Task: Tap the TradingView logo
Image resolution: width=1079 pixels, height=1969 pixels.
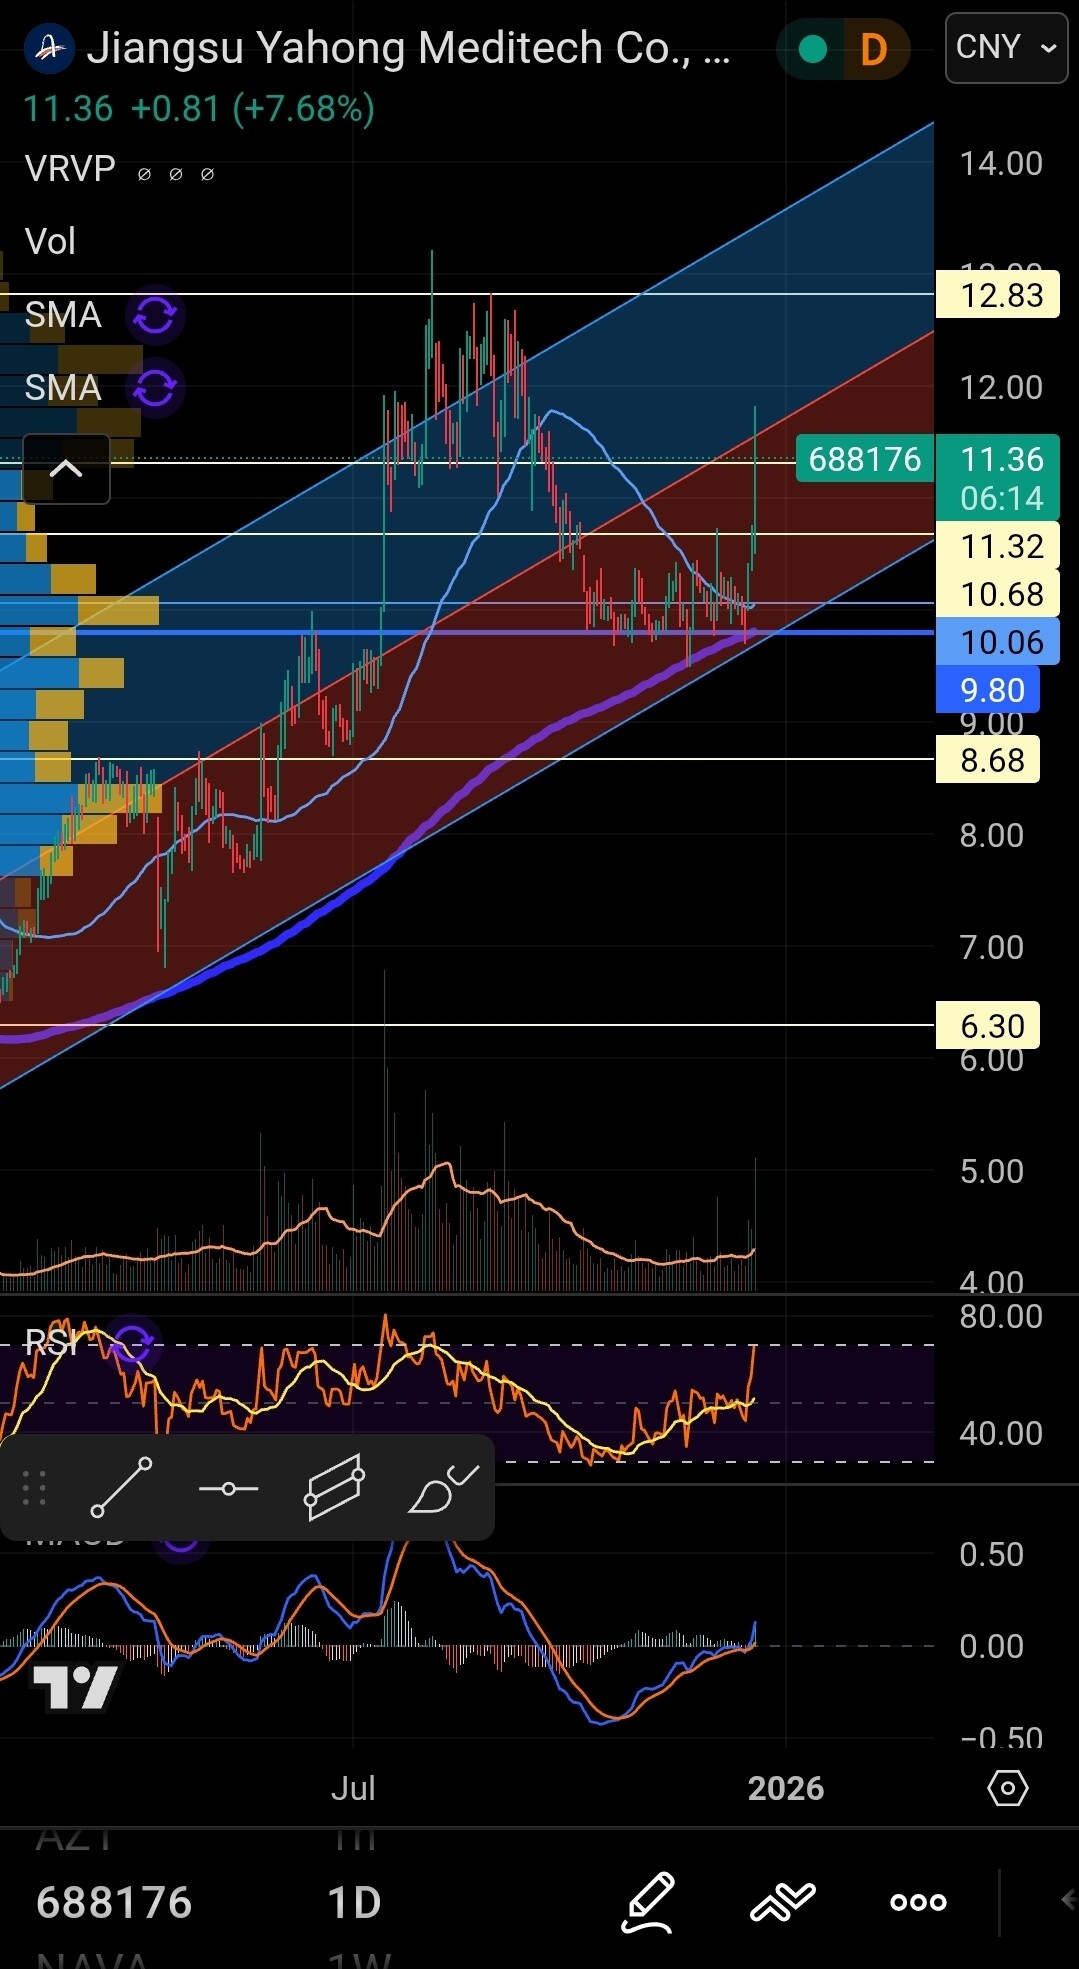Action: (76, 1688)
